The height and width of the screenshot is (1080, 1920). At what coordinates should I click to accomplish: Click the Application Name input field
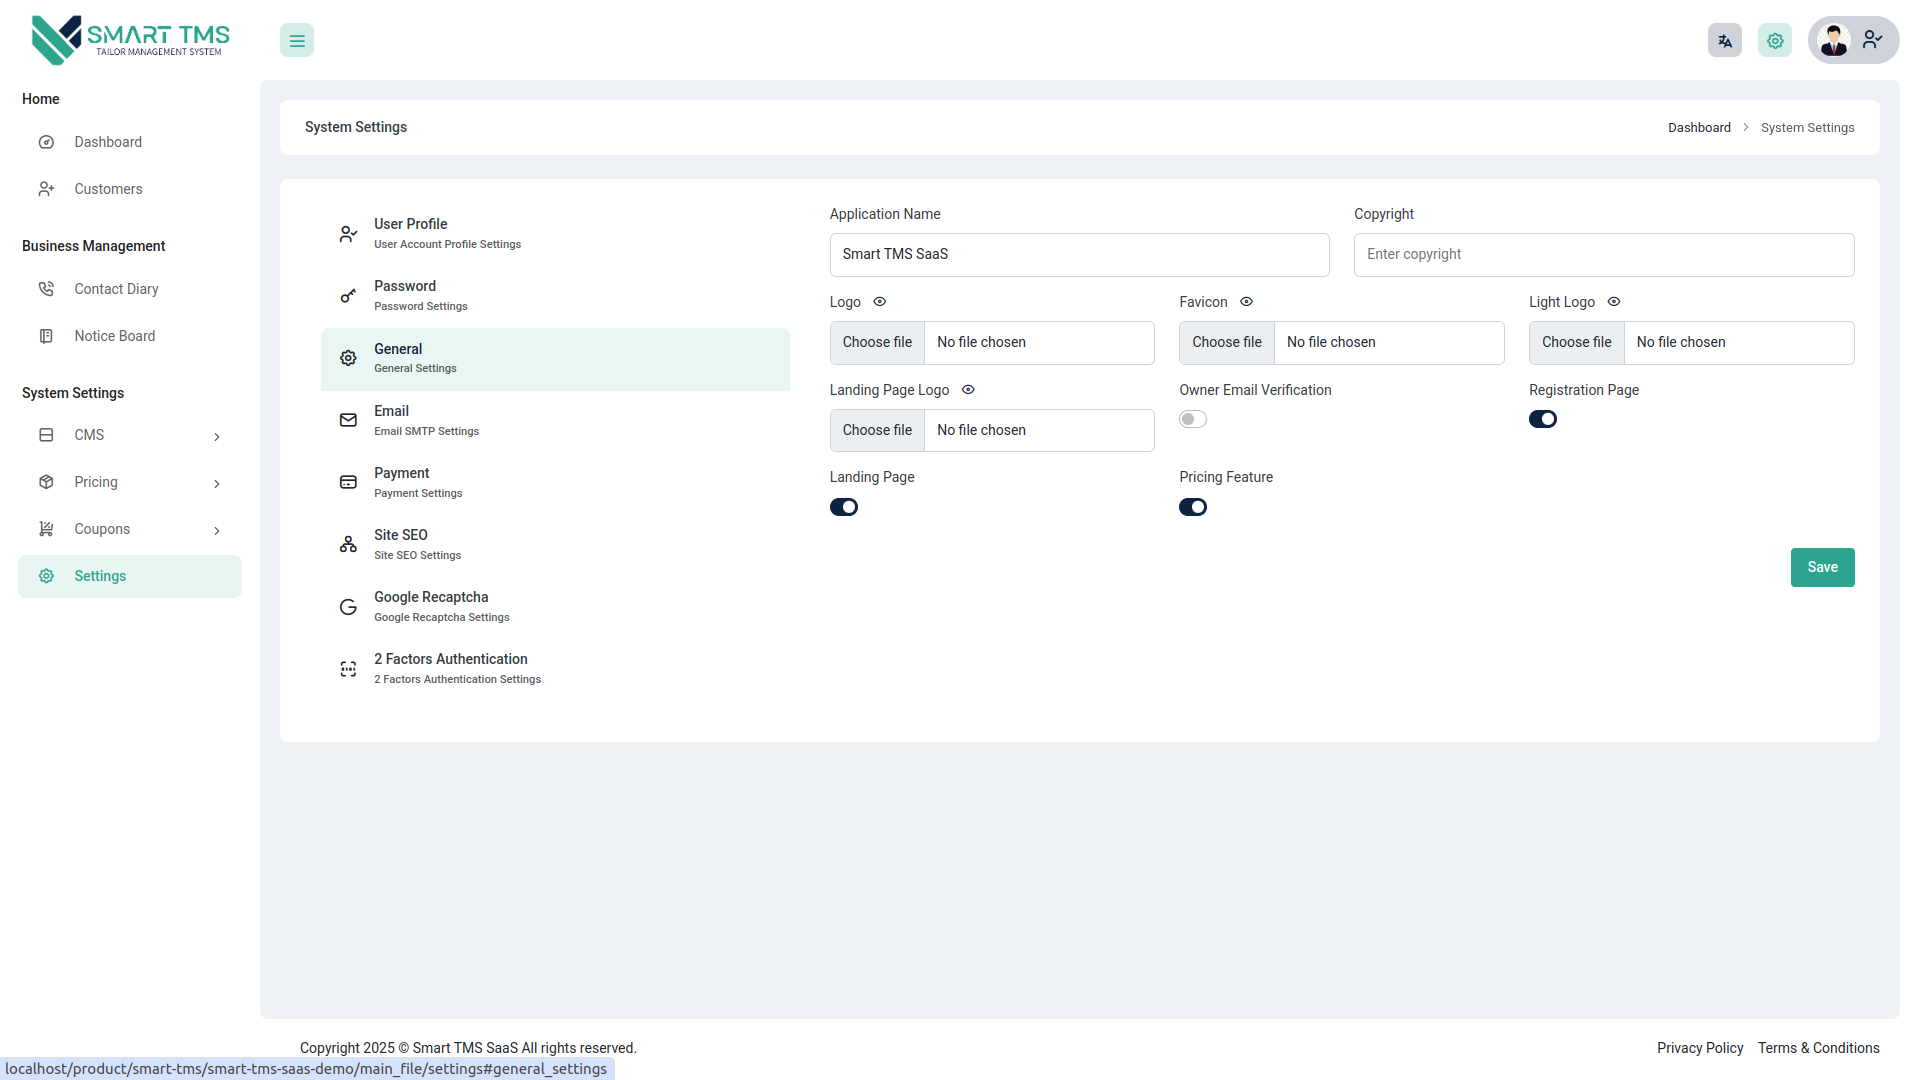tap(1080, 254)
